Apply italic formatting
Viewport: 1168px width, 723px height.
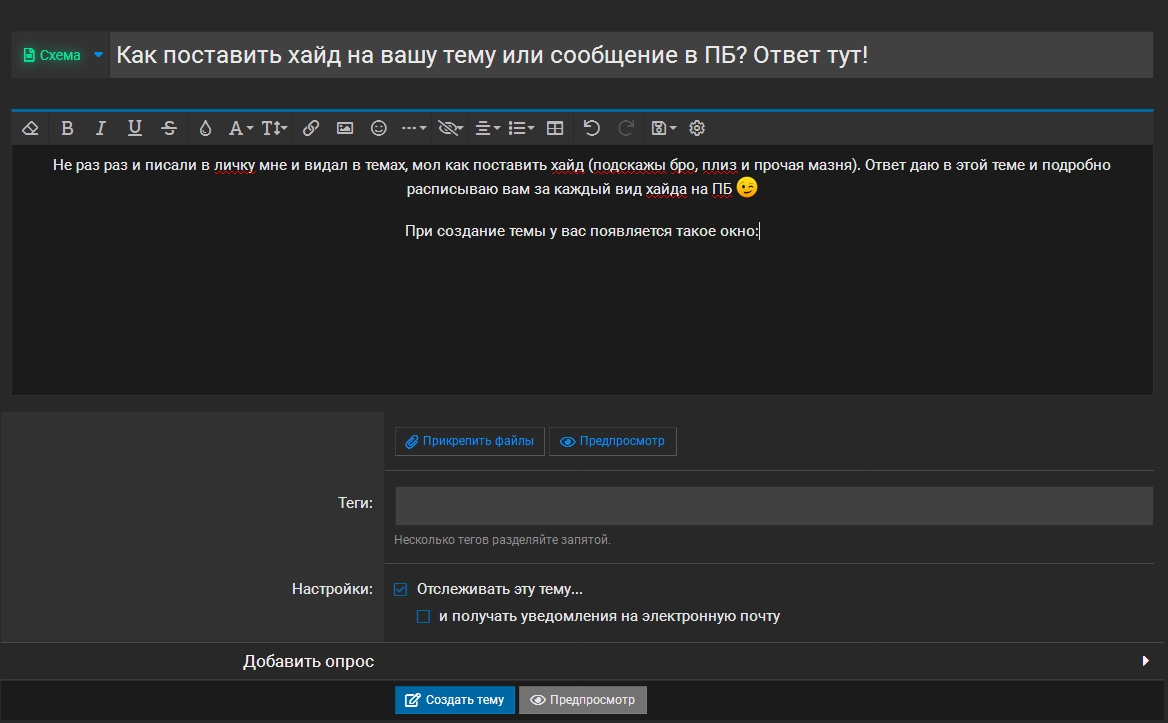[x=101, y=128]
